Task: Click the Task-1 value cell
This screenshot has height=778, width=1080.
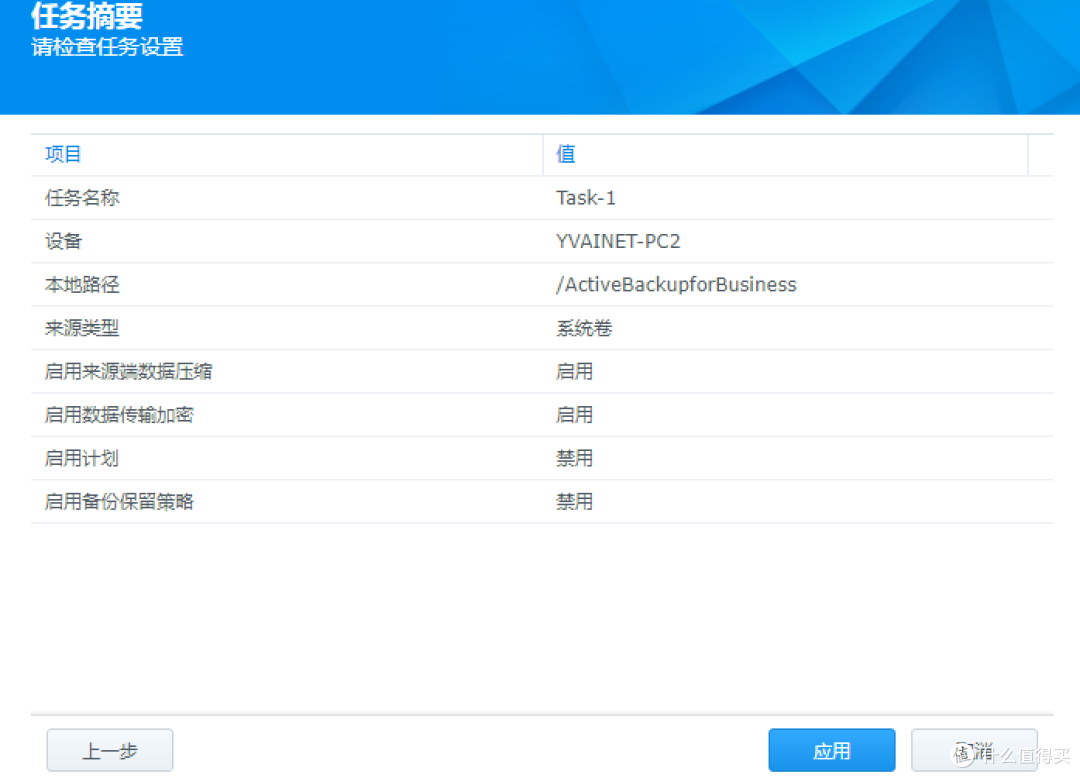Action: pyautogui.click(x=585, y=198)
